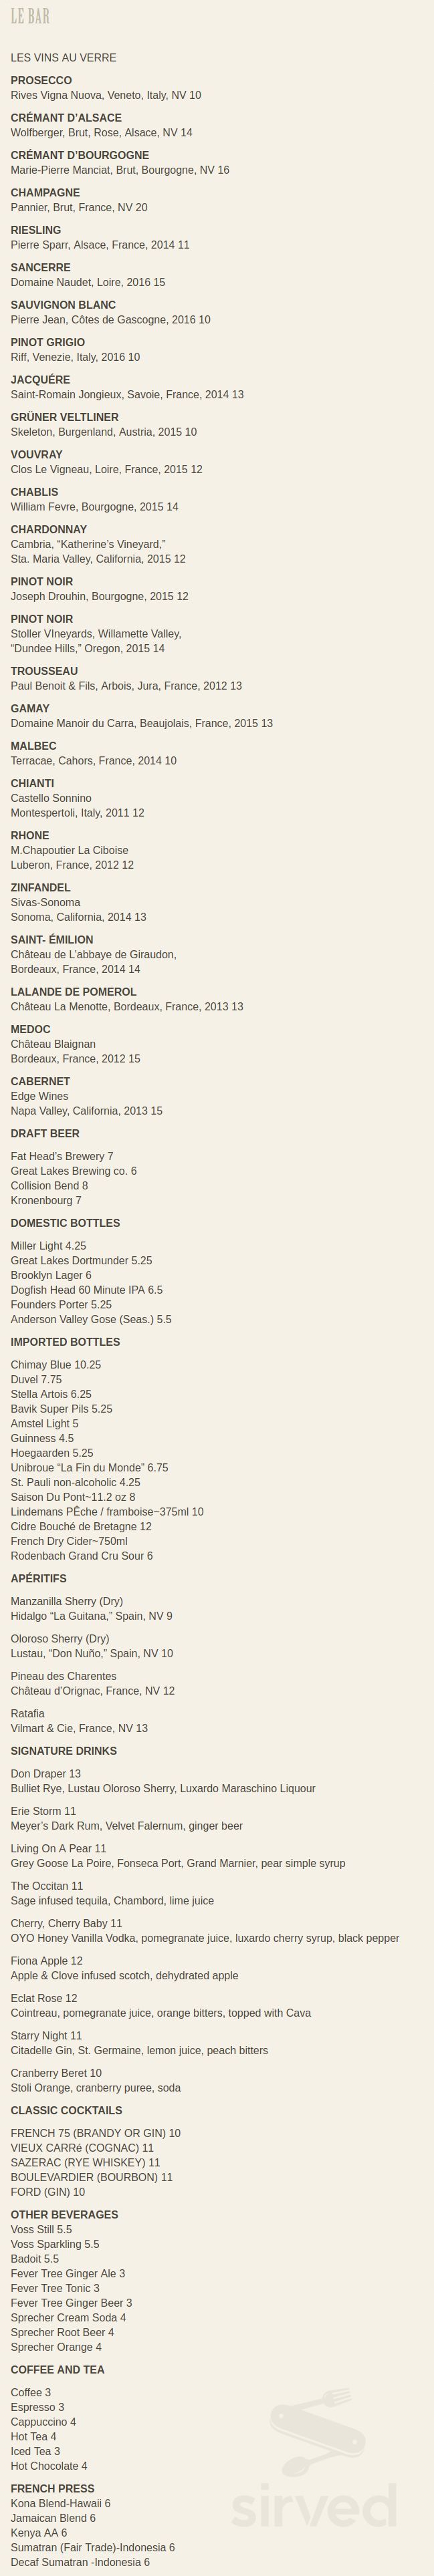434x2576 pixels.
Task: Select the CHAMPAGNE Pannier Brut listing
Action: click(79, 200)
